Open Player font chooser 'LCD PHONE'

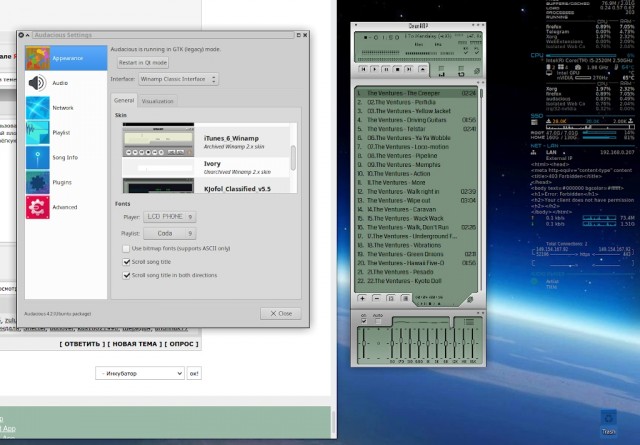tap(169, 217)
